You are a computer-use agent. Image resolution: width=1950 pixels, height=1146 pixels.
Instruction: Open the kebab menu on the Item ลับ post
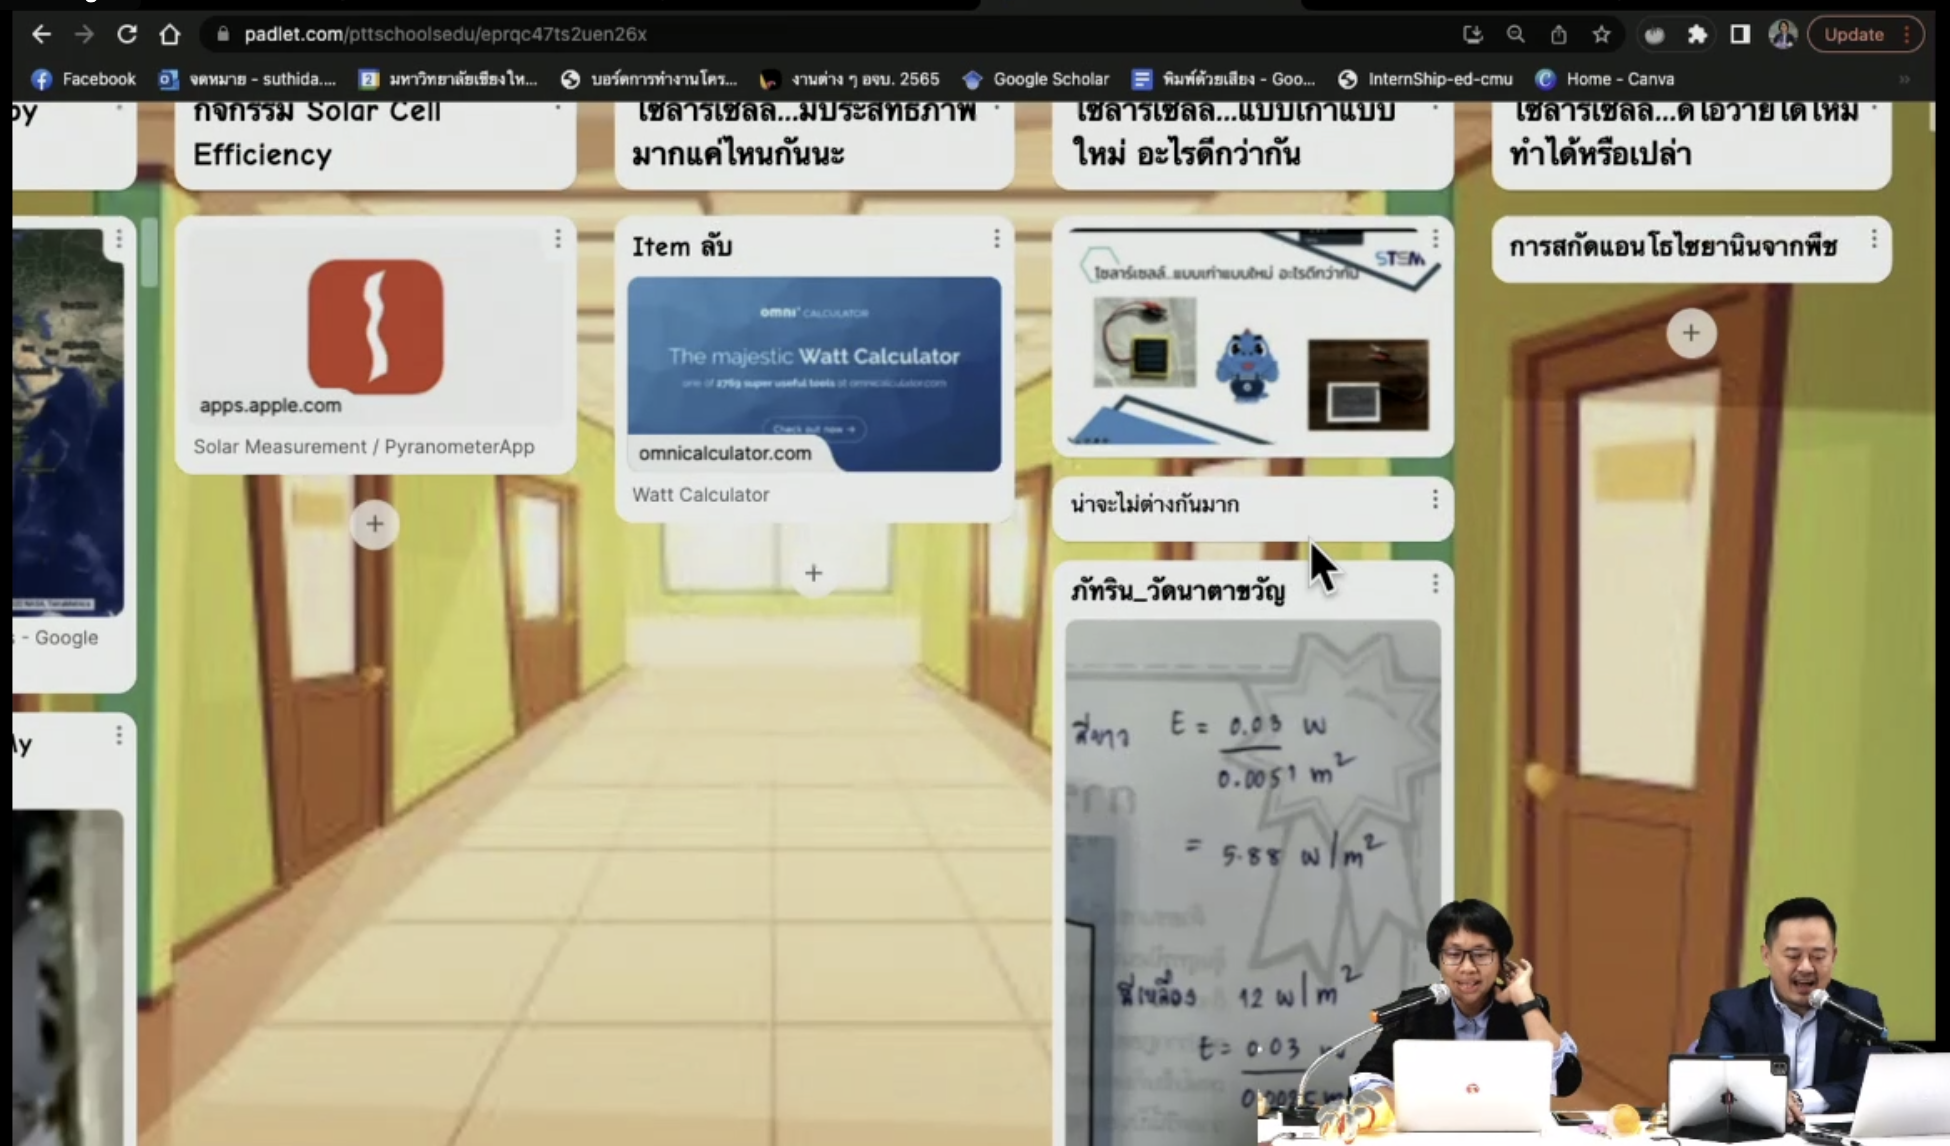click(x=996, y=238)
